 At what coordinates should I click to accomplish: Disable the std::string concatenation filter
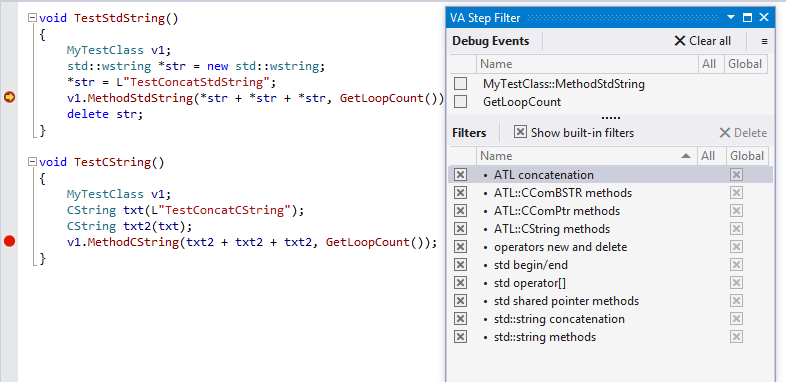click(x=460, y=319)
